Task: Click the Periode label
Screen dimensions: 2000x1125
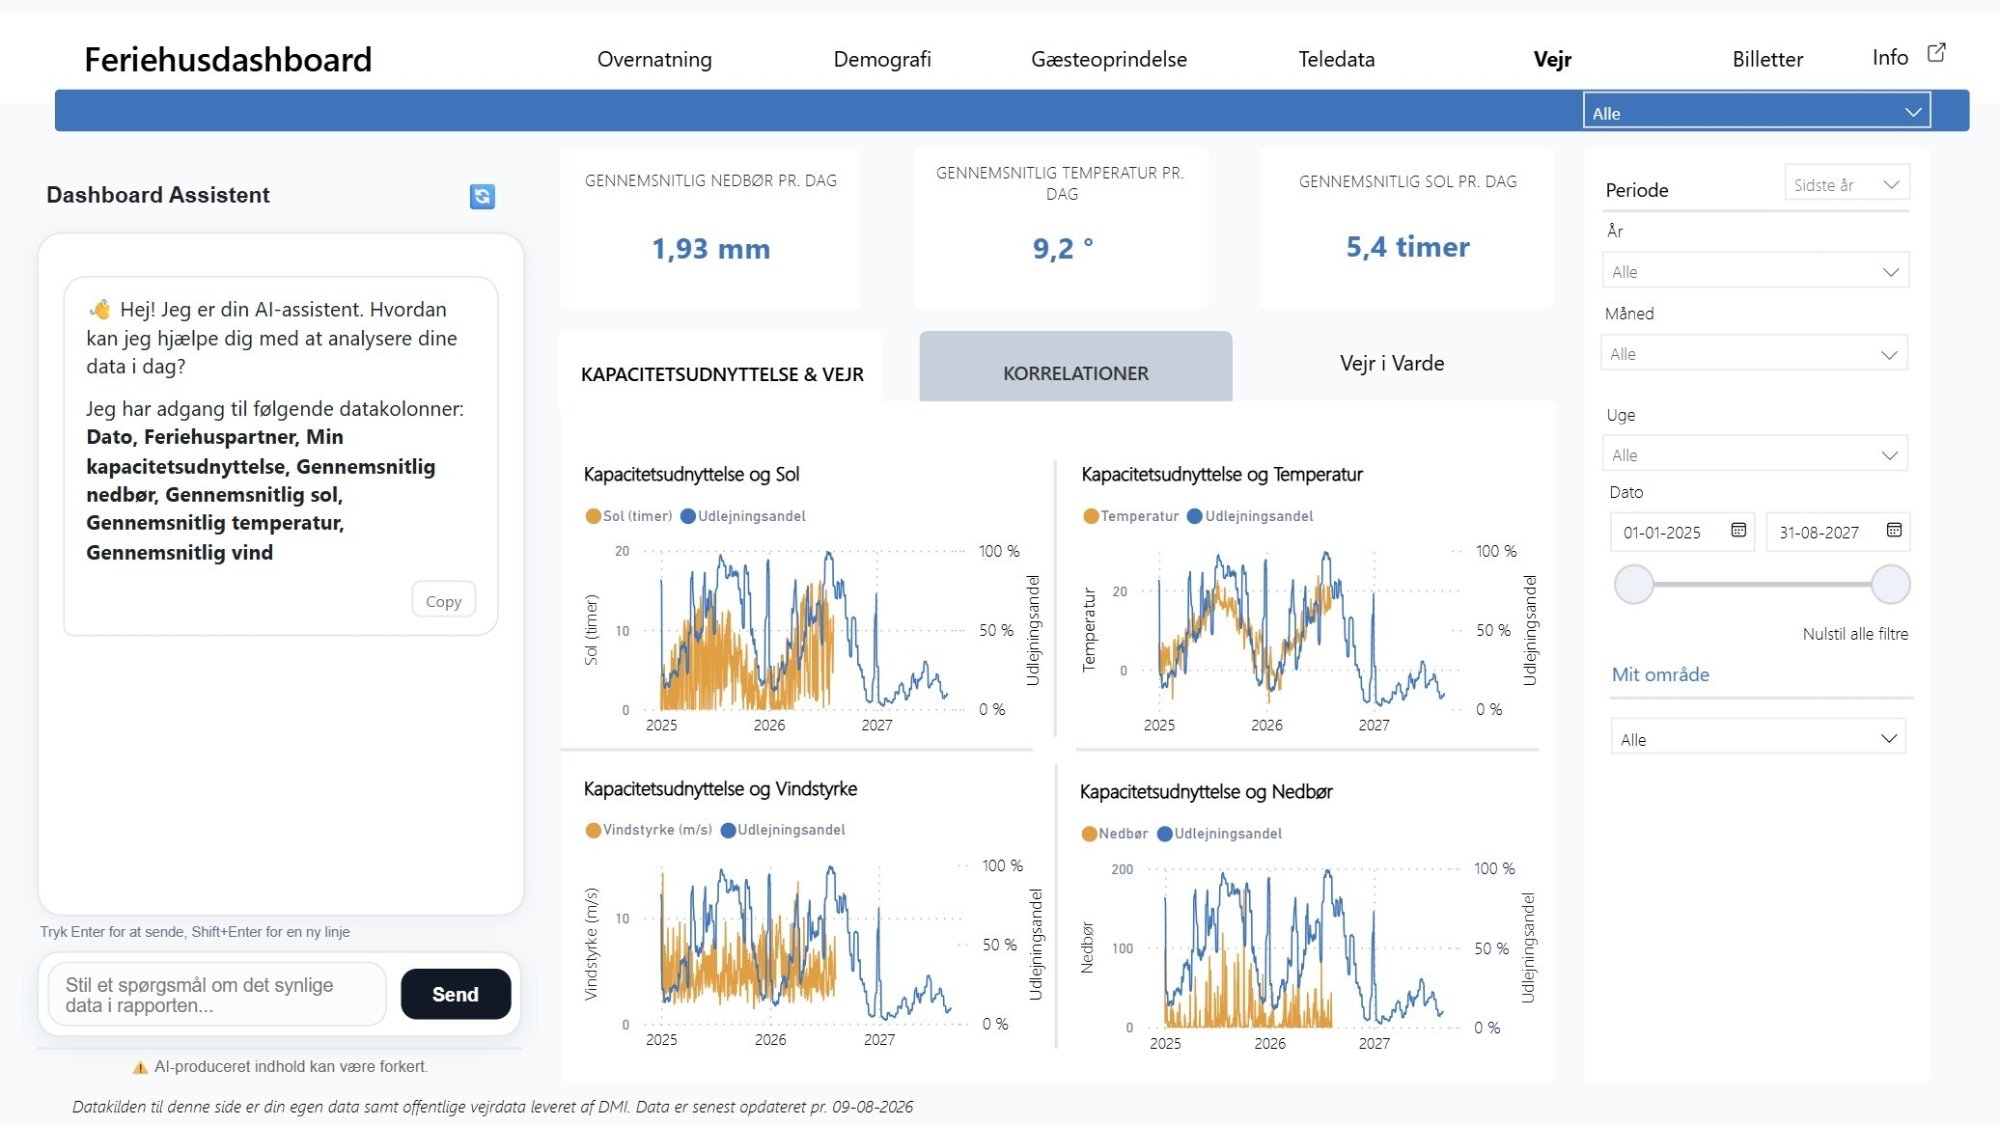Action: (1637, 190)
